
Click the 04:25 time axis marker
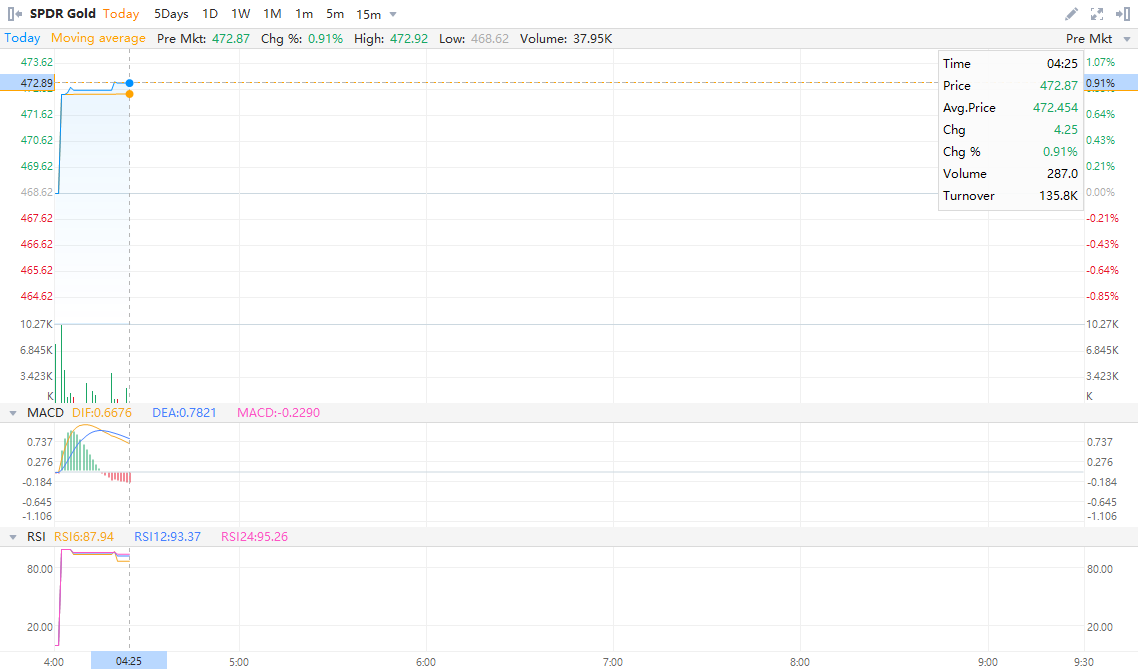129,661
